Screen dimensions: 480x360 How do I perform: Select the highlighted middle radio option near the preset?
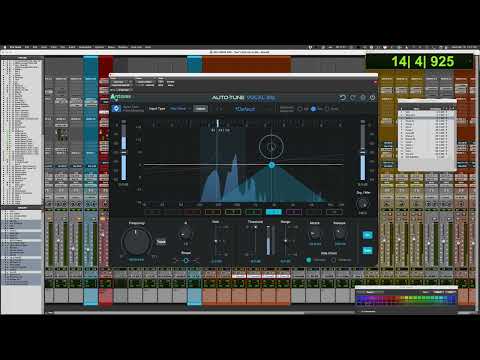click(x=313, y=109)
